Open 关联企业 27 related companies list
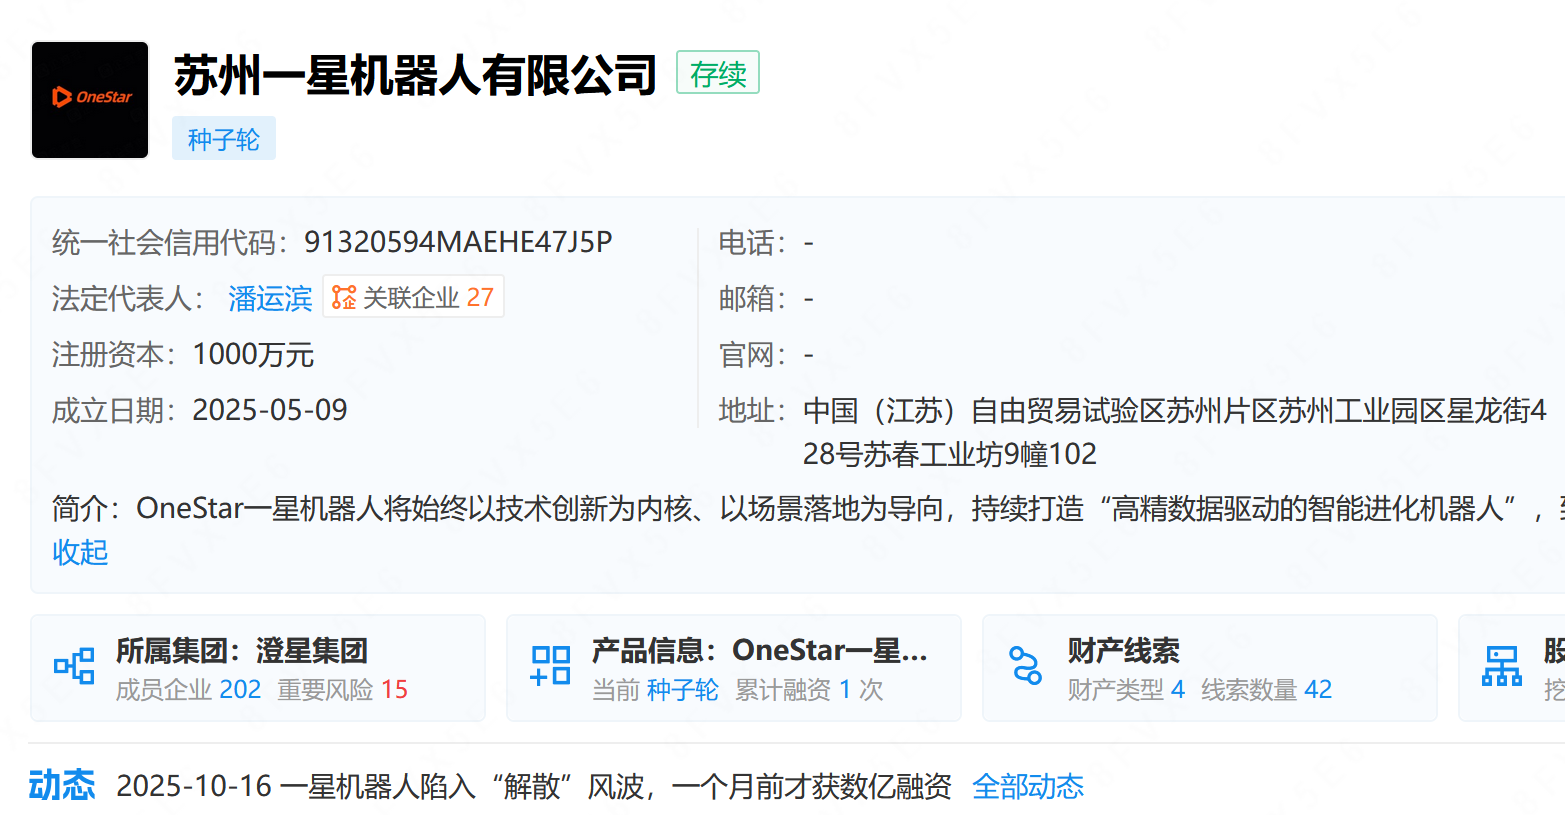 [413, 297]
